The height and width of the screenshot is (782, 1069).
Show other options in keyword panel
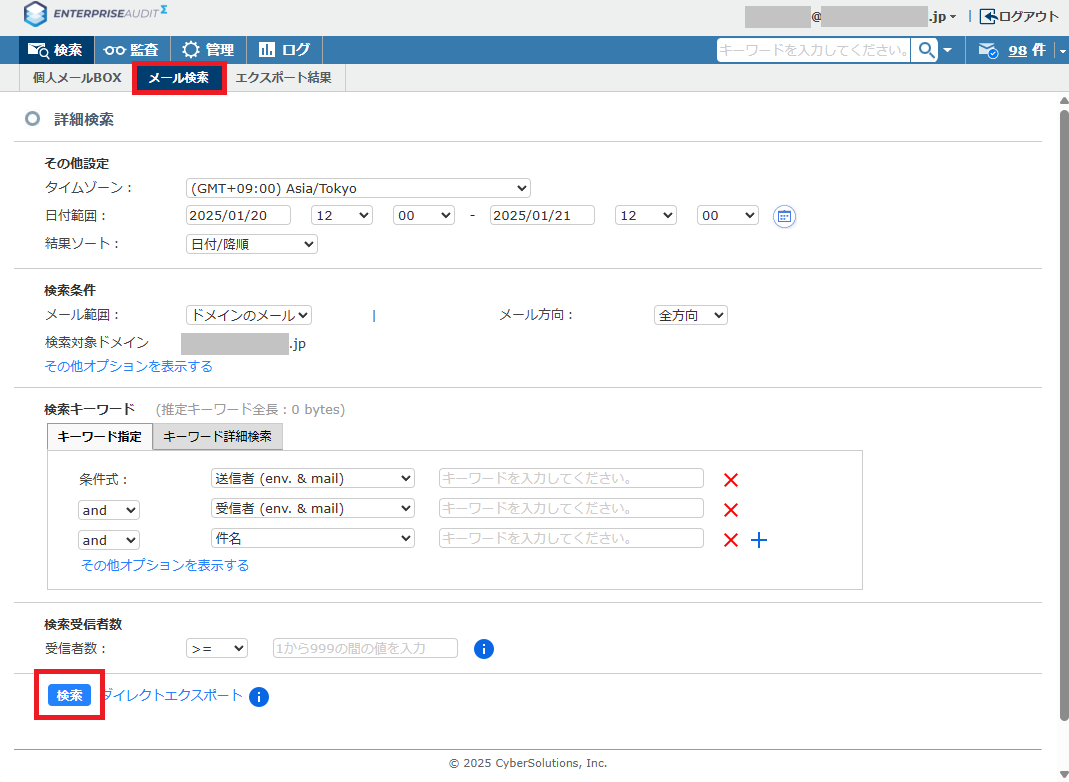coord(165,565)
